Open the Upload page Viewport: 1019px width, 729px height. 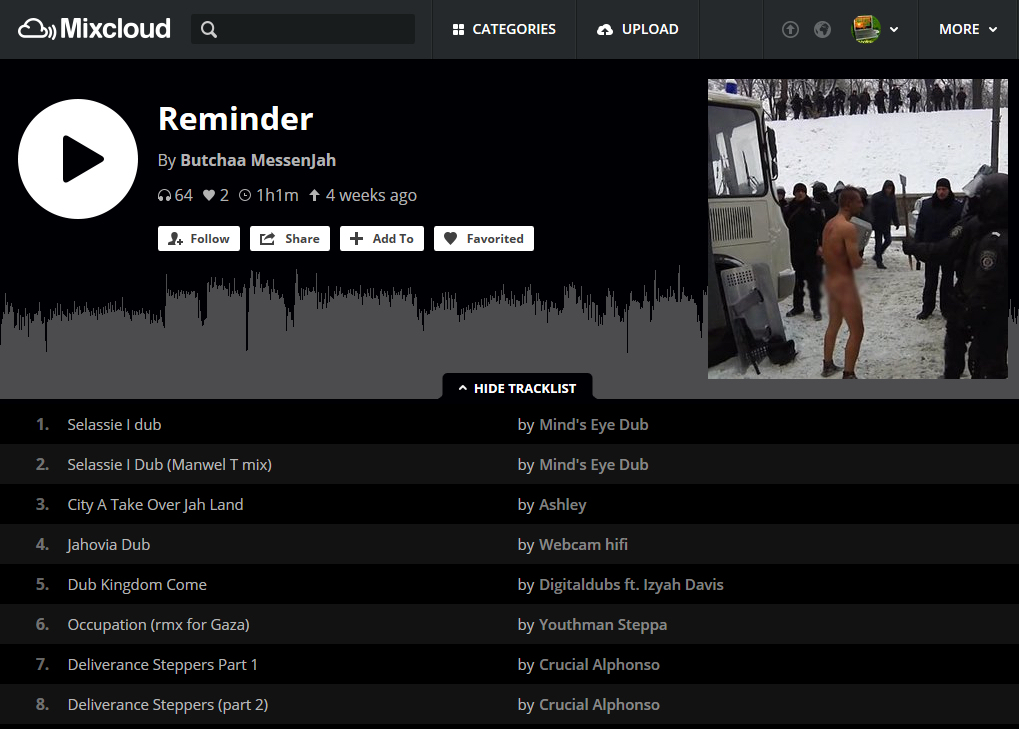point(638,29)
